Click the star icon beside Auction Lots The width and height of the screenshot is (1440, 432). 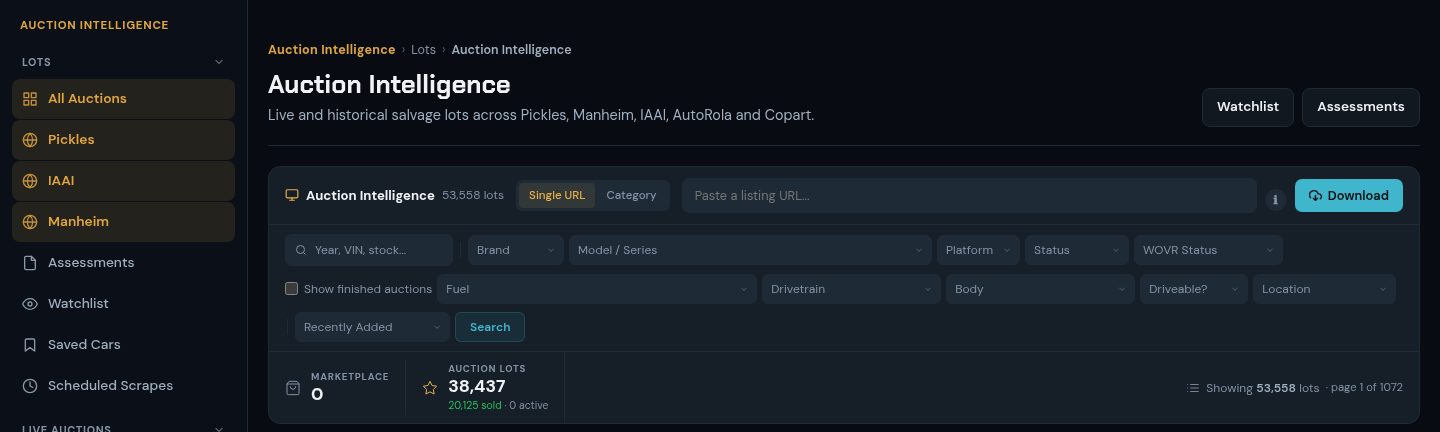(x=430, y=387)
